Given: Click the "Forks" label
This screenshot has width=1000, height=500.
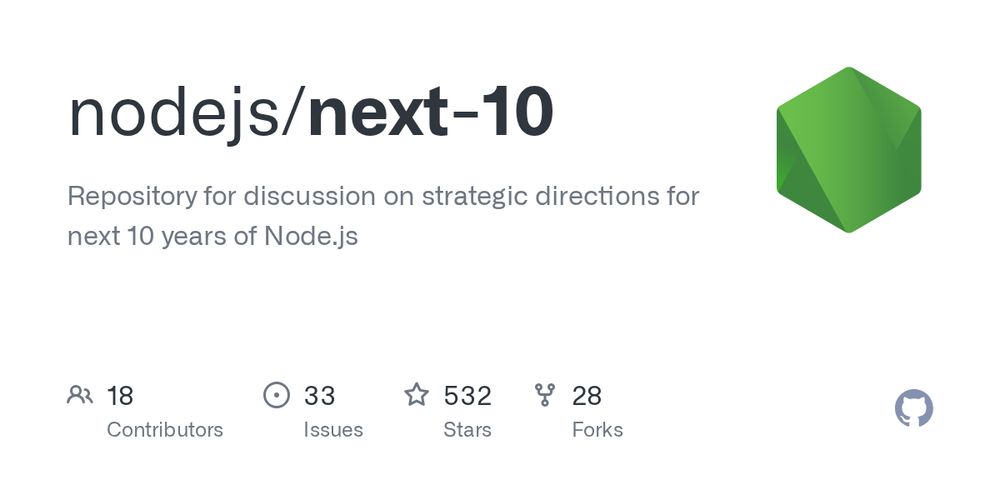Looking at the screenshot, I should pos(597,430).
